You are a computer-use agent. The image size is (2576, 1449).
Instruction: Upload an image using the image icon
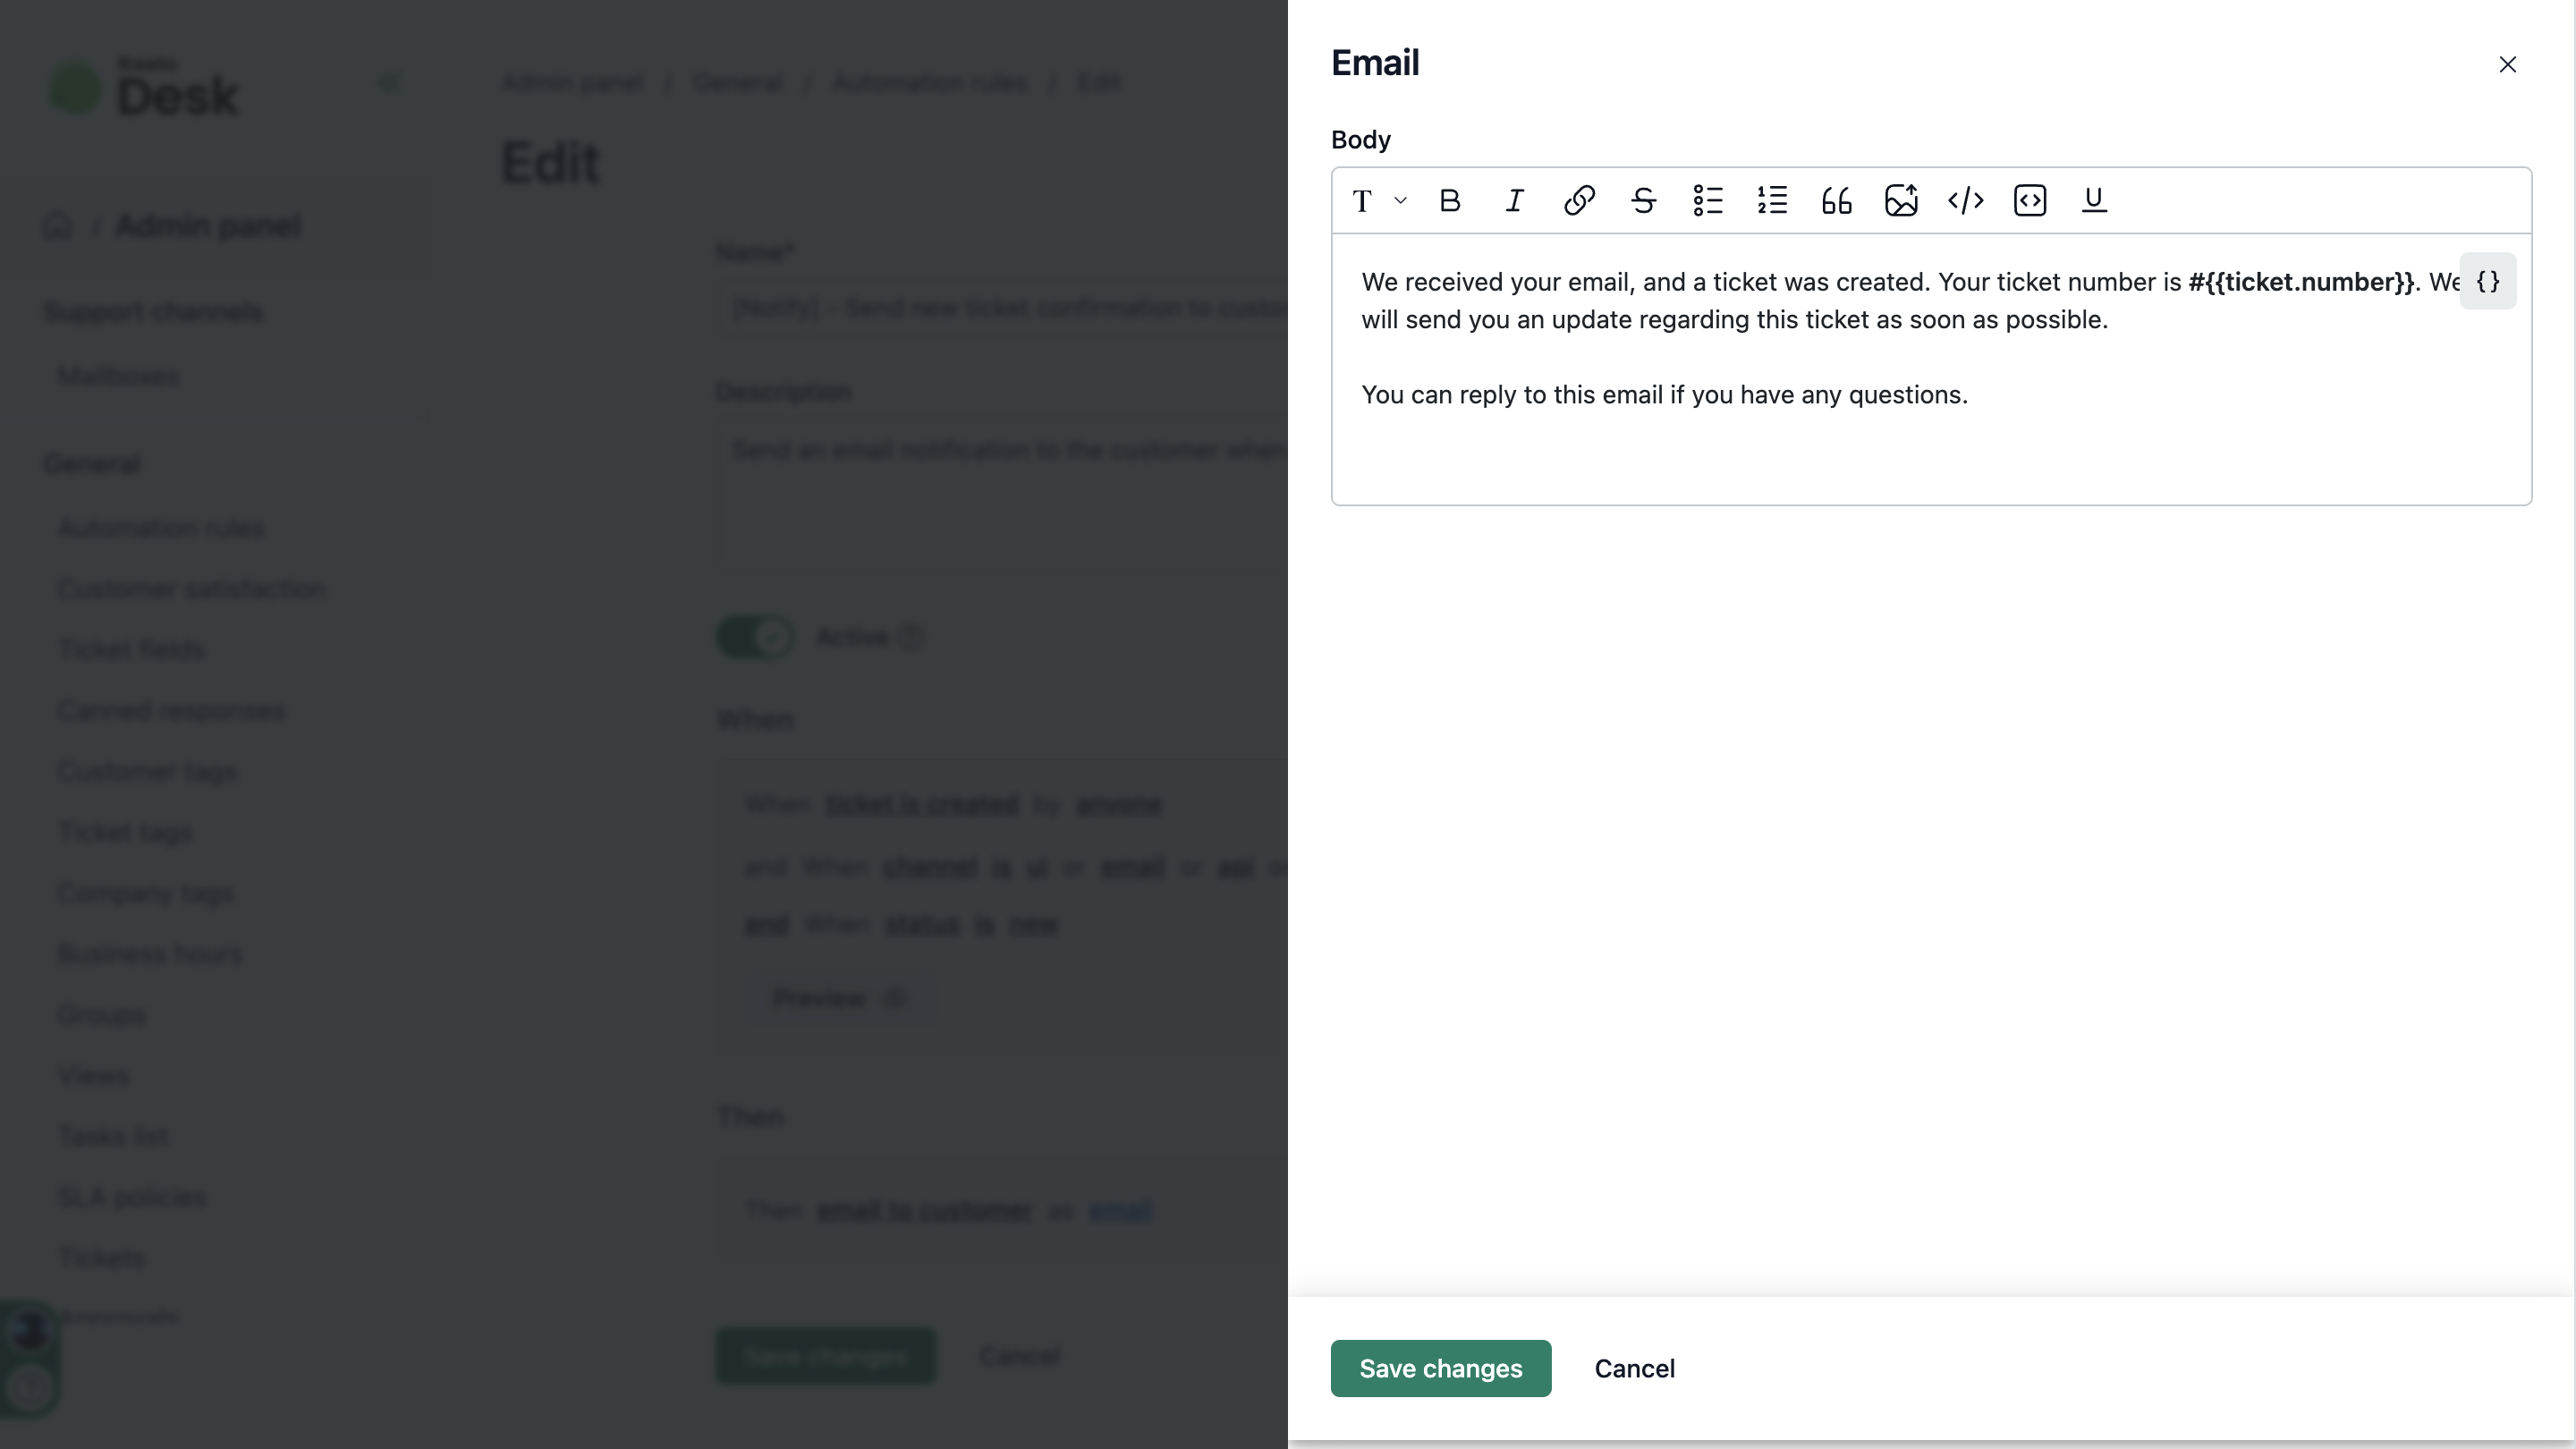(x=1901, y=201)
